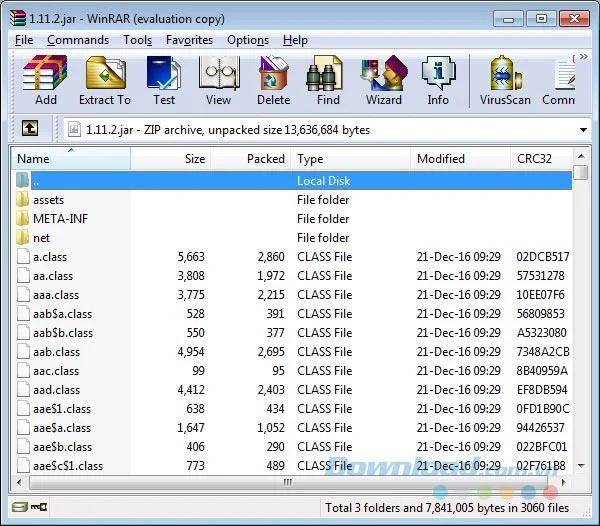Select the parent '..' folder row
The image size is (600, 526).
point(292,181)
